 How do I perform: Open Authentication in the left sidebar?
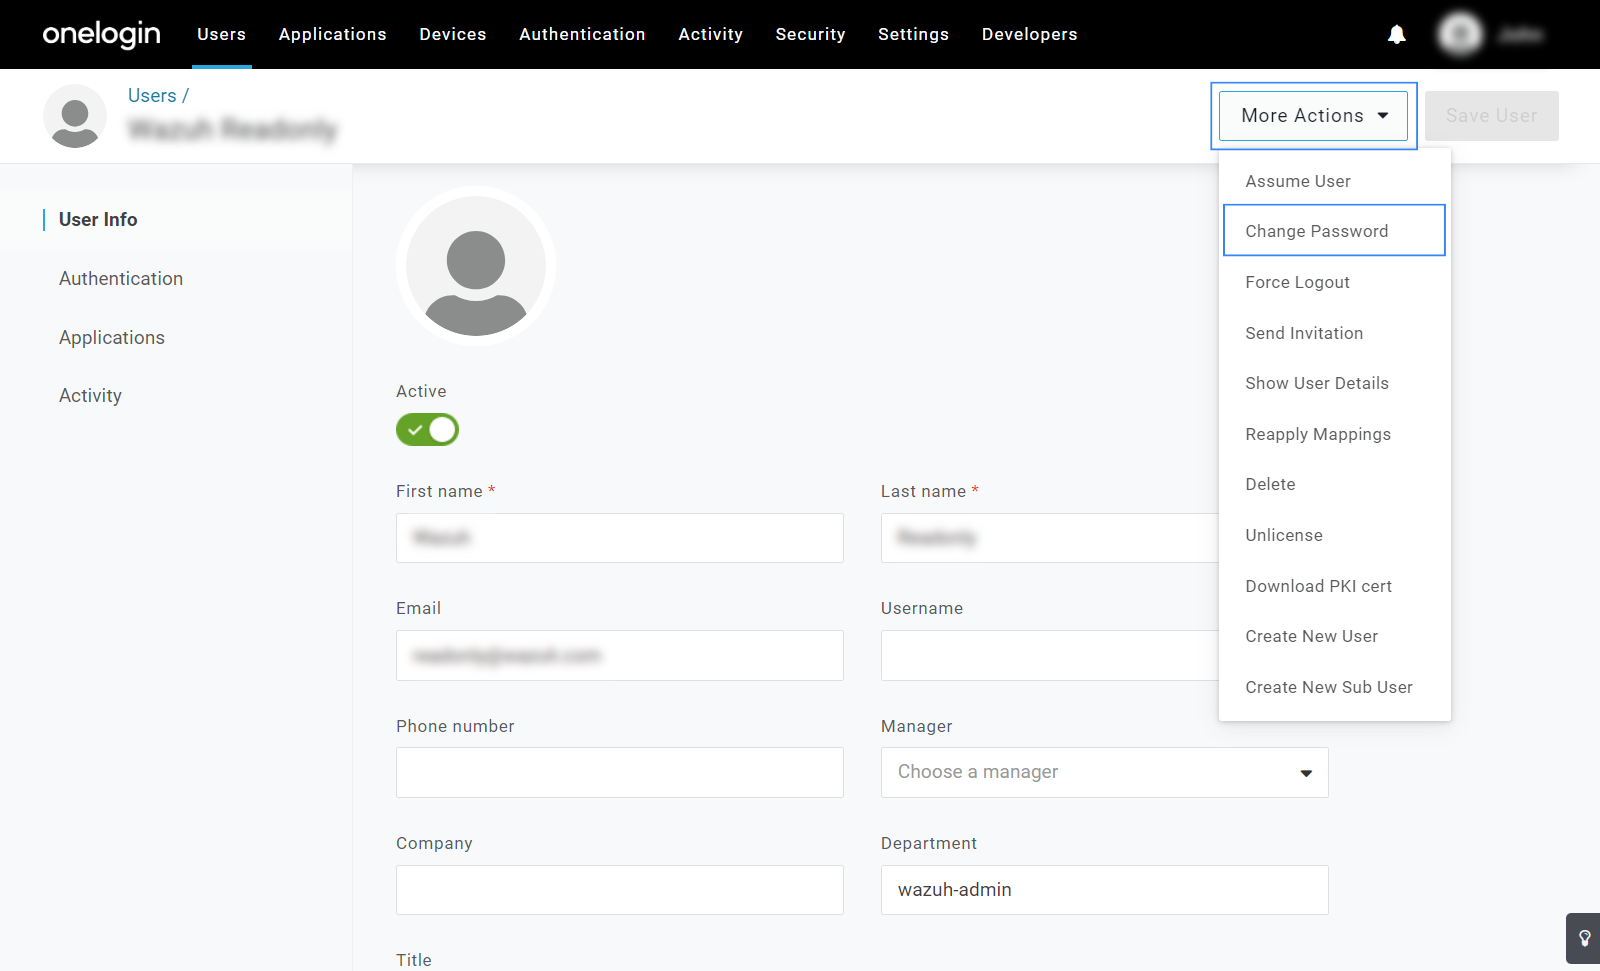tap(121, 279)
